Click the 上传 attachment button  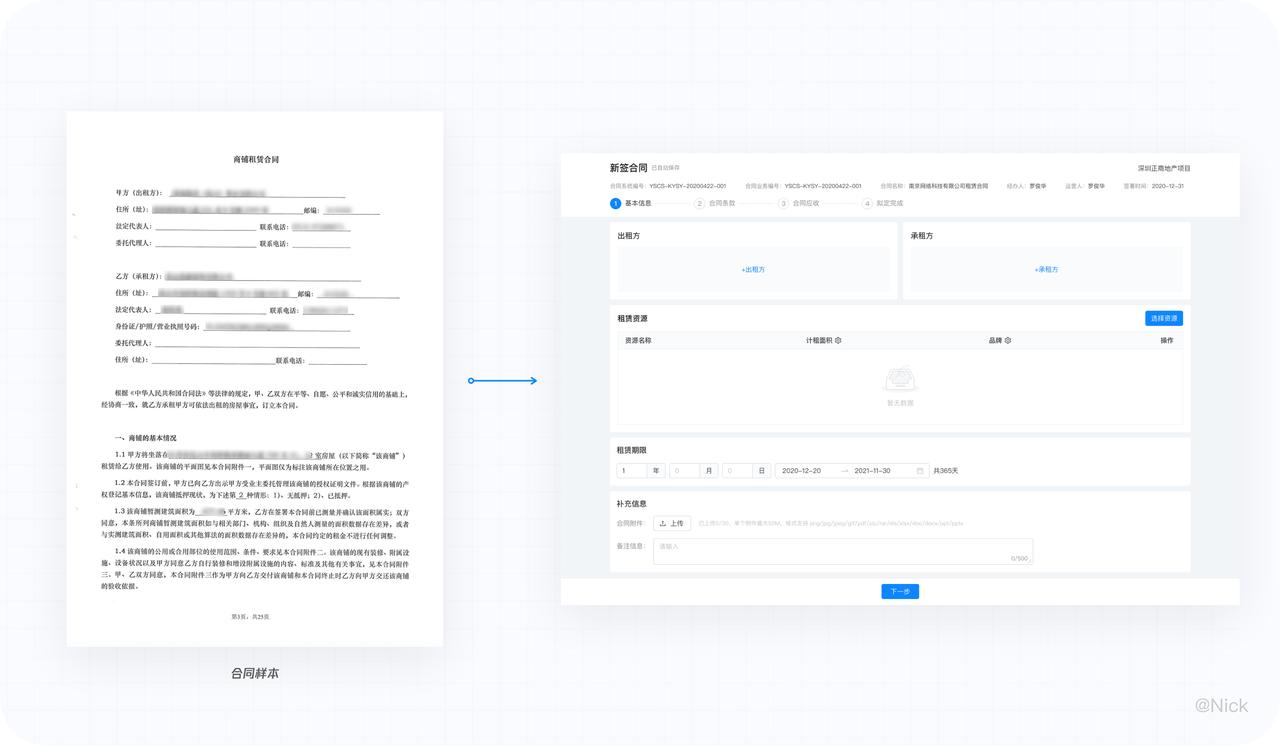coord(672,523)
